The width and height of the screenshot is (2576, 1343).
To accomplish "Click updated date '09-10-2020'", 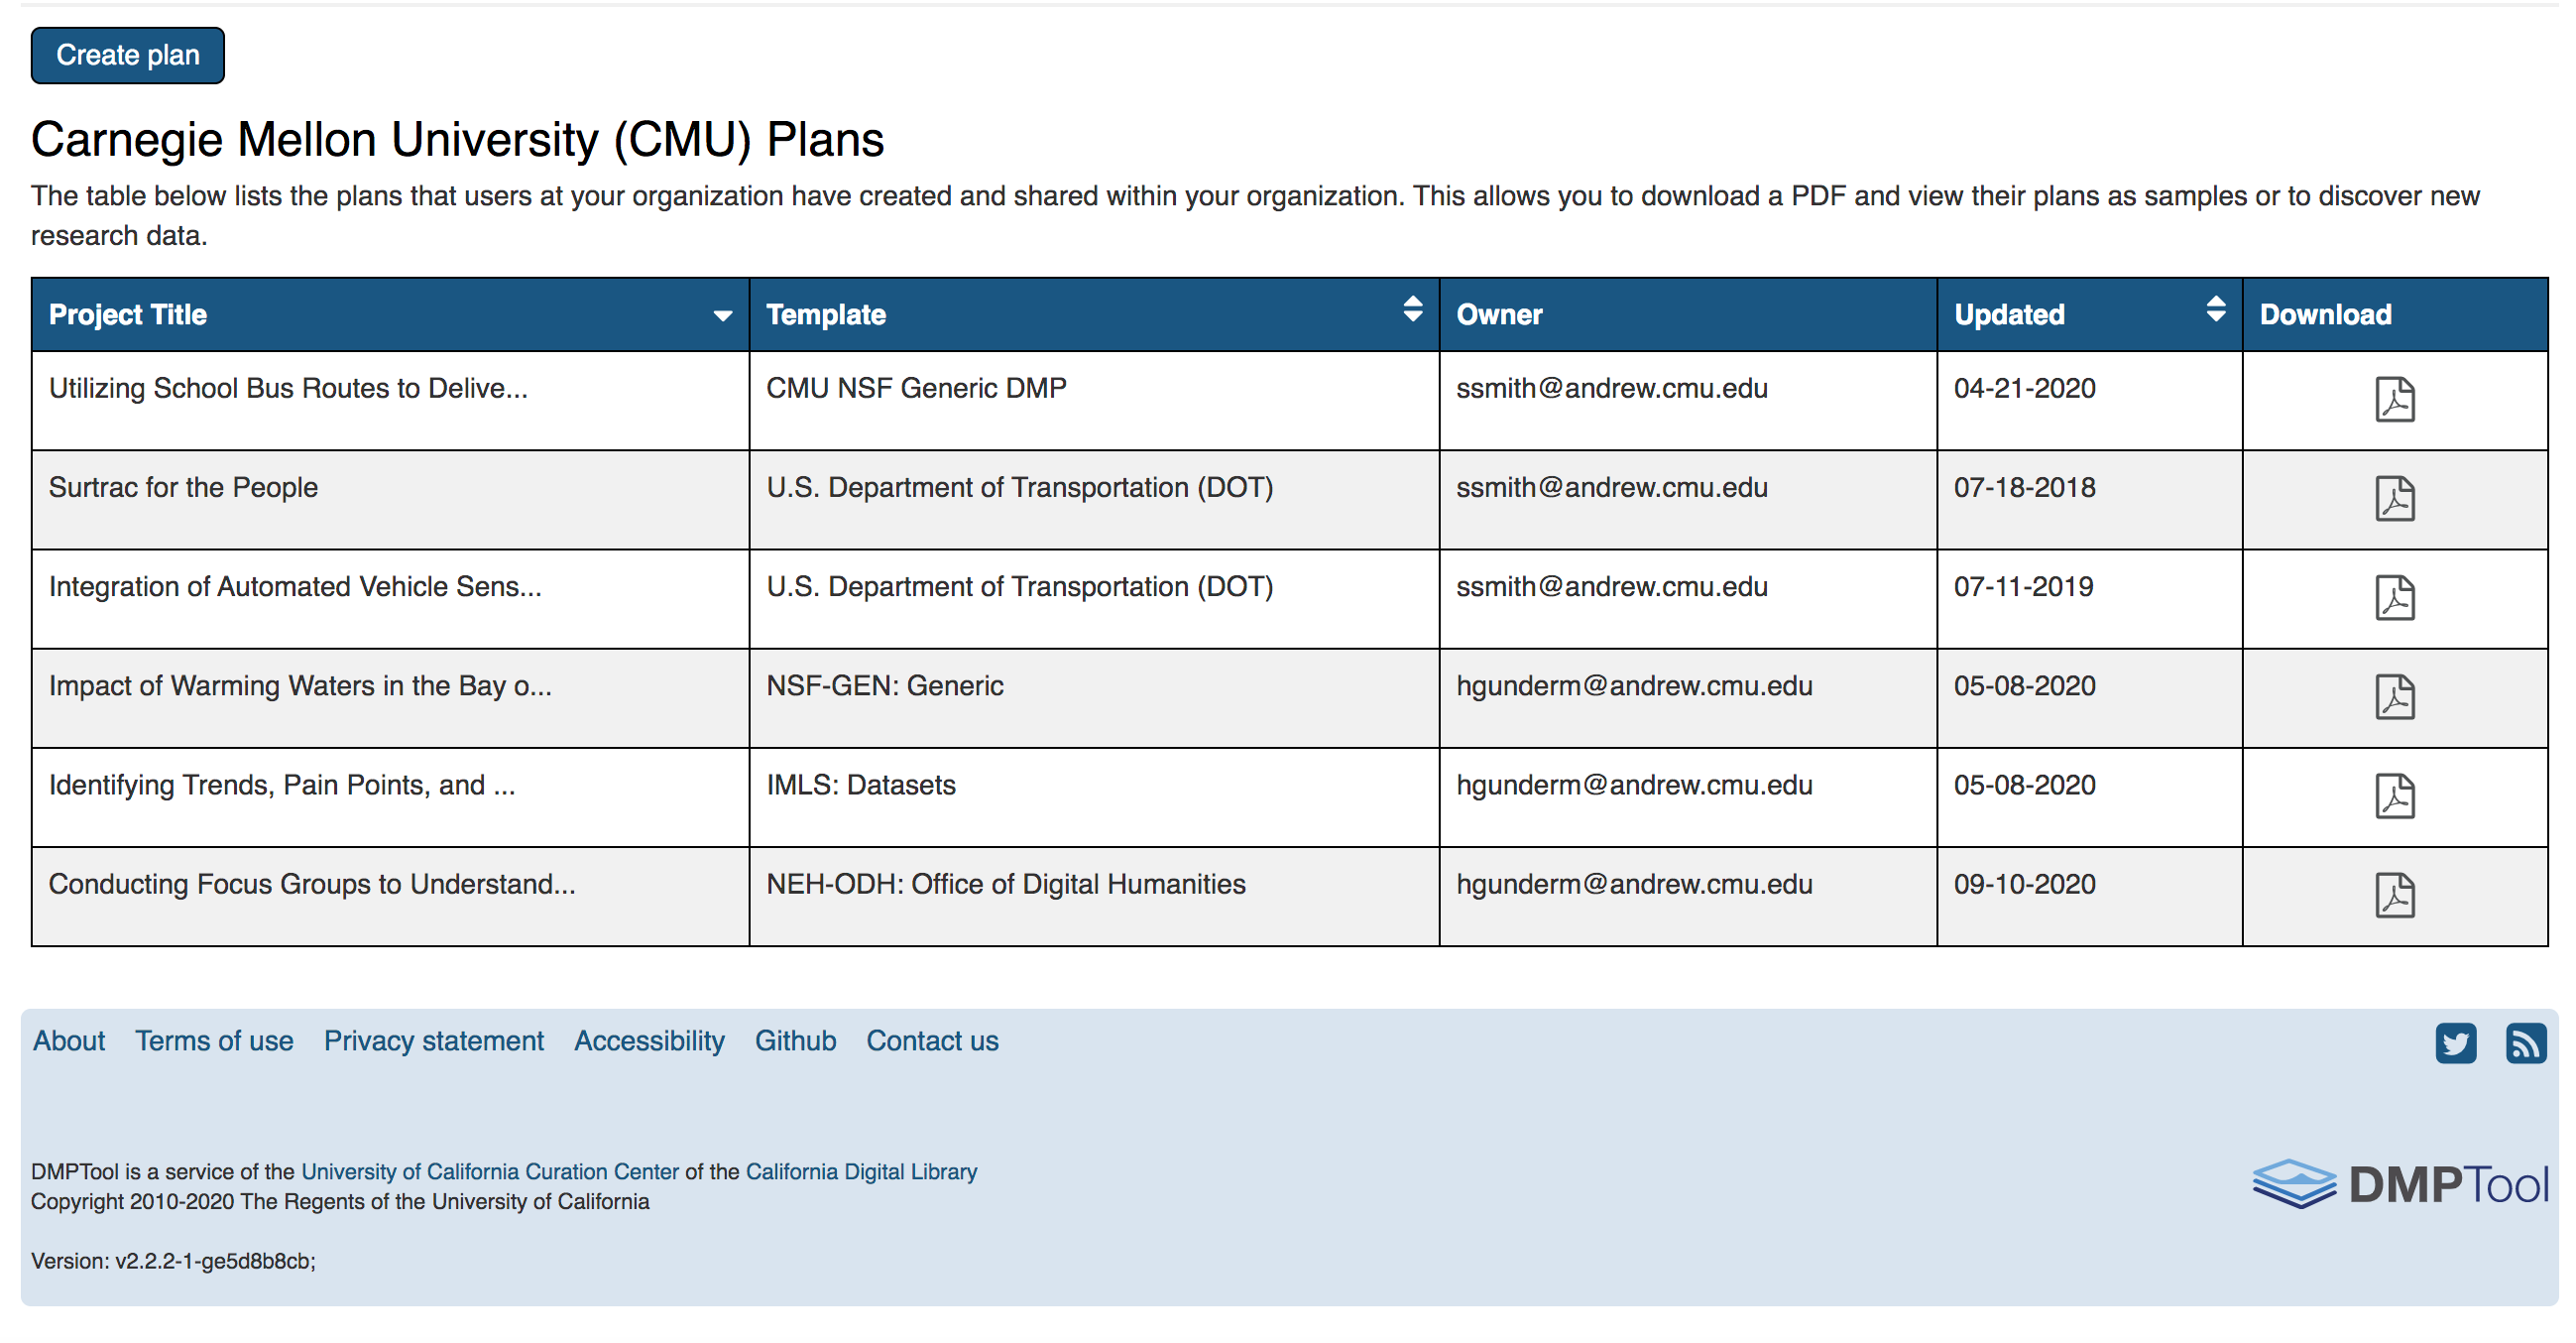I will pos(2024,883).
